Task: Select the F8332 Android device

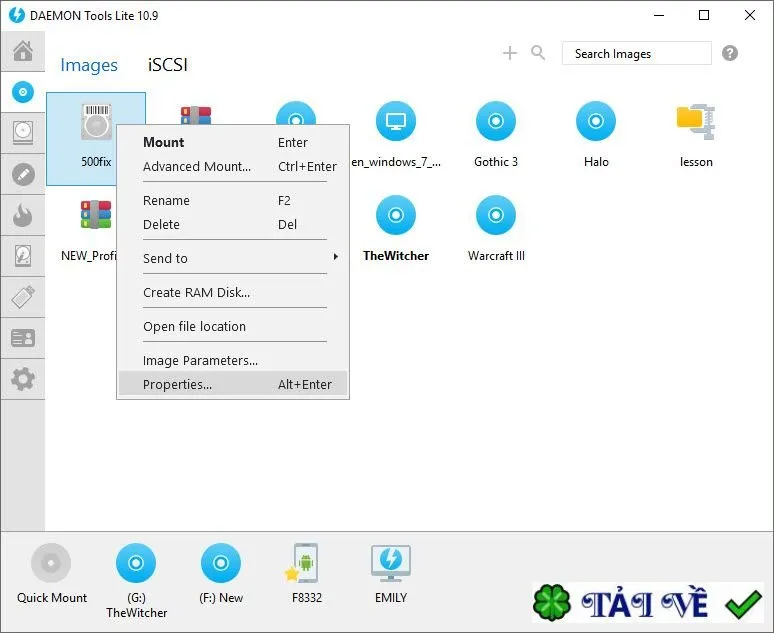Action: point(306,574)
